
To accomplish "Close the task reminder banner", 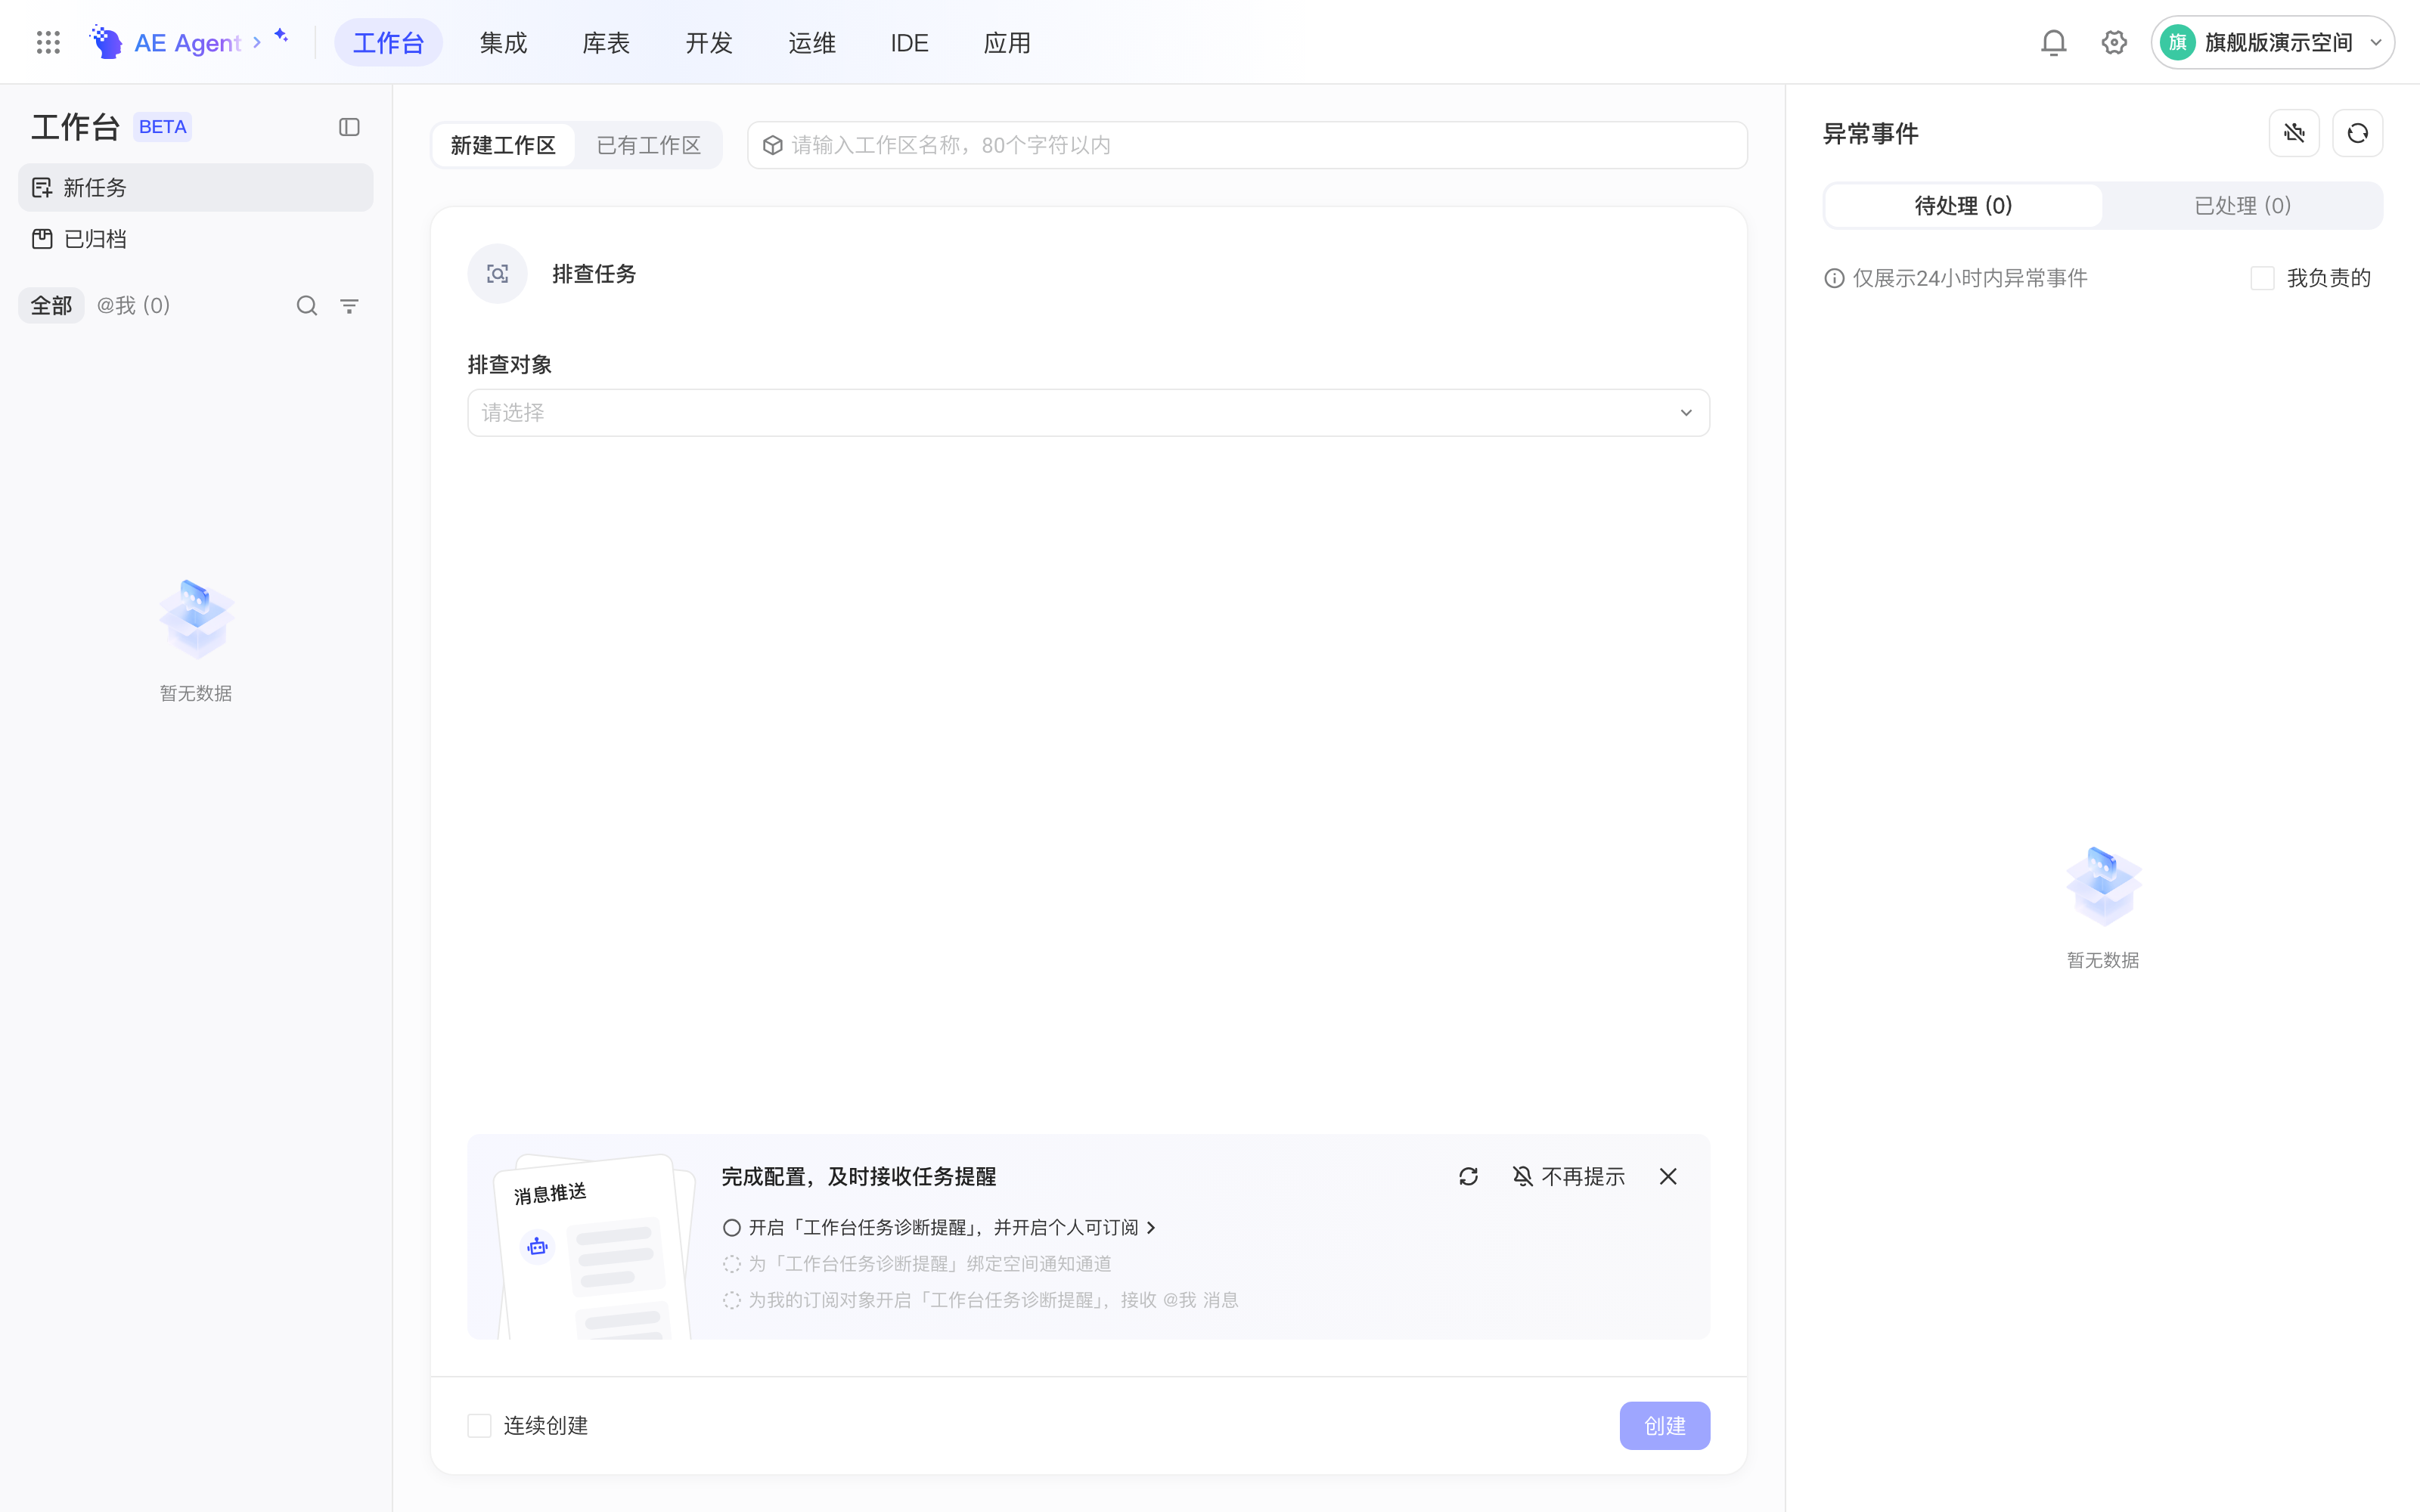I will [1668, 1176].
